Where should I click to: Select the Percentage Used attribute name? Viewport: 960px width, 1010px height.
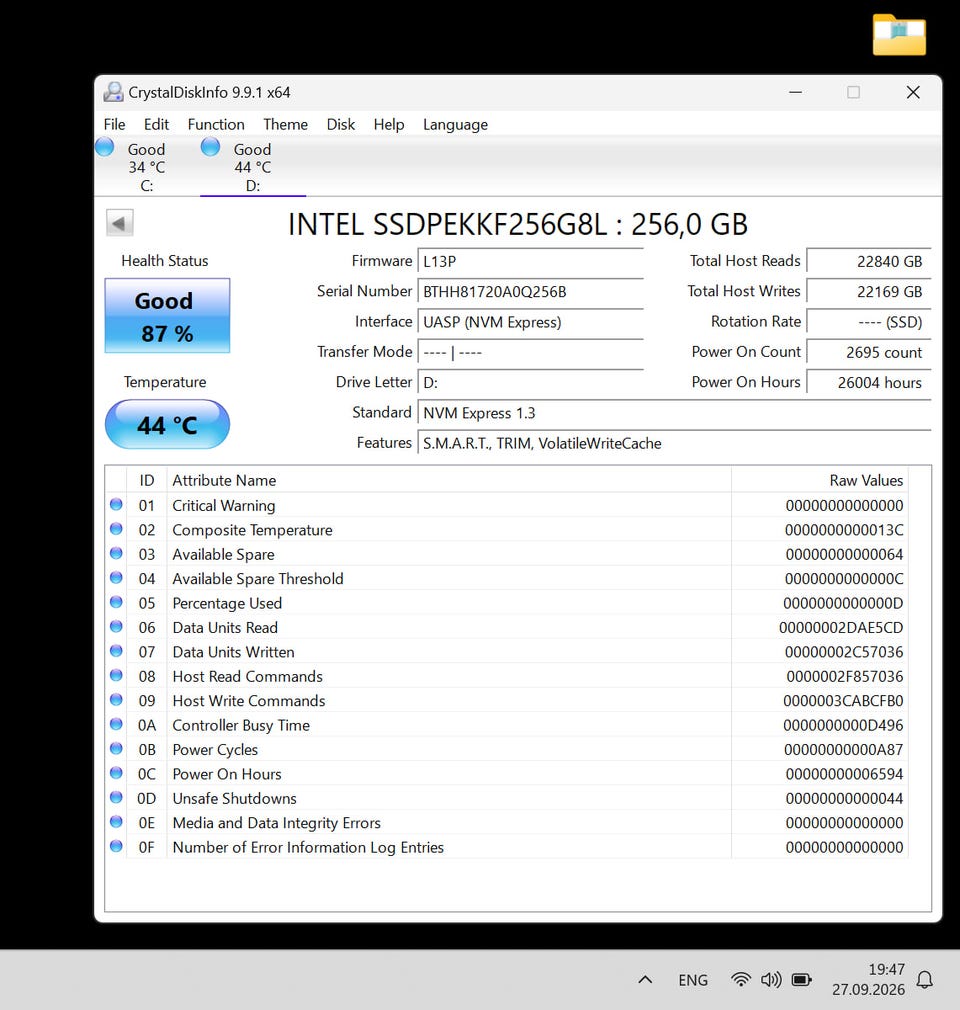click(227, 603)
